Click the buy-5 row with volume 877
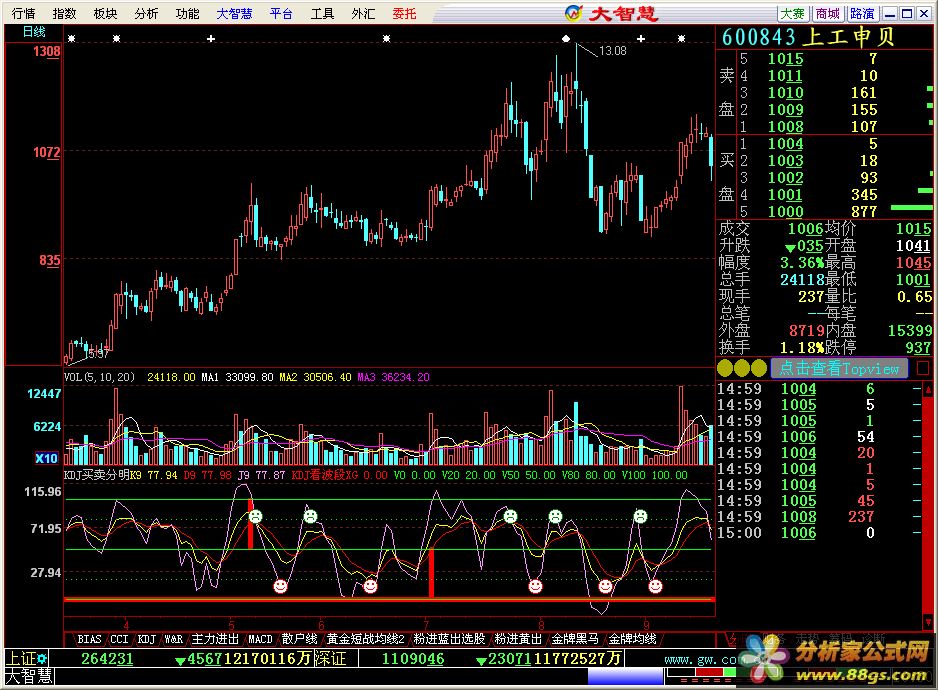The width and height of the screenshot is (938, 690). [824, 211]
